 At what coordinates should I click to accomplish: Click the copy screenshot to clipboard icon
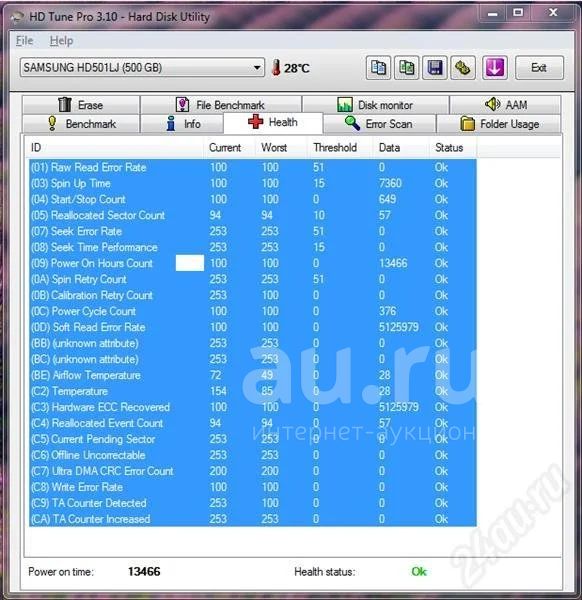click(x=406, y=68)
